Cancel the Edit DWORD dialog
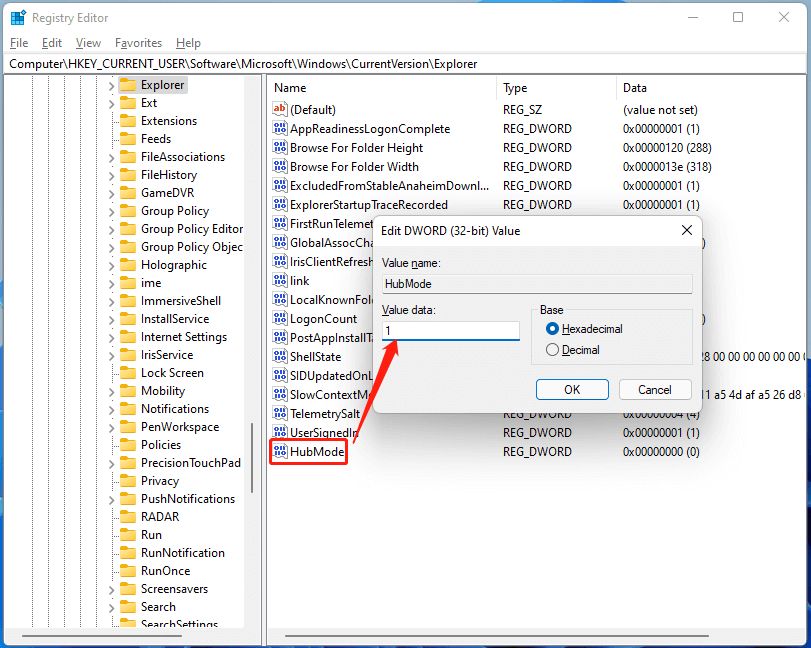This screenshot has width=811, height=648. click(x=655, y=389)
